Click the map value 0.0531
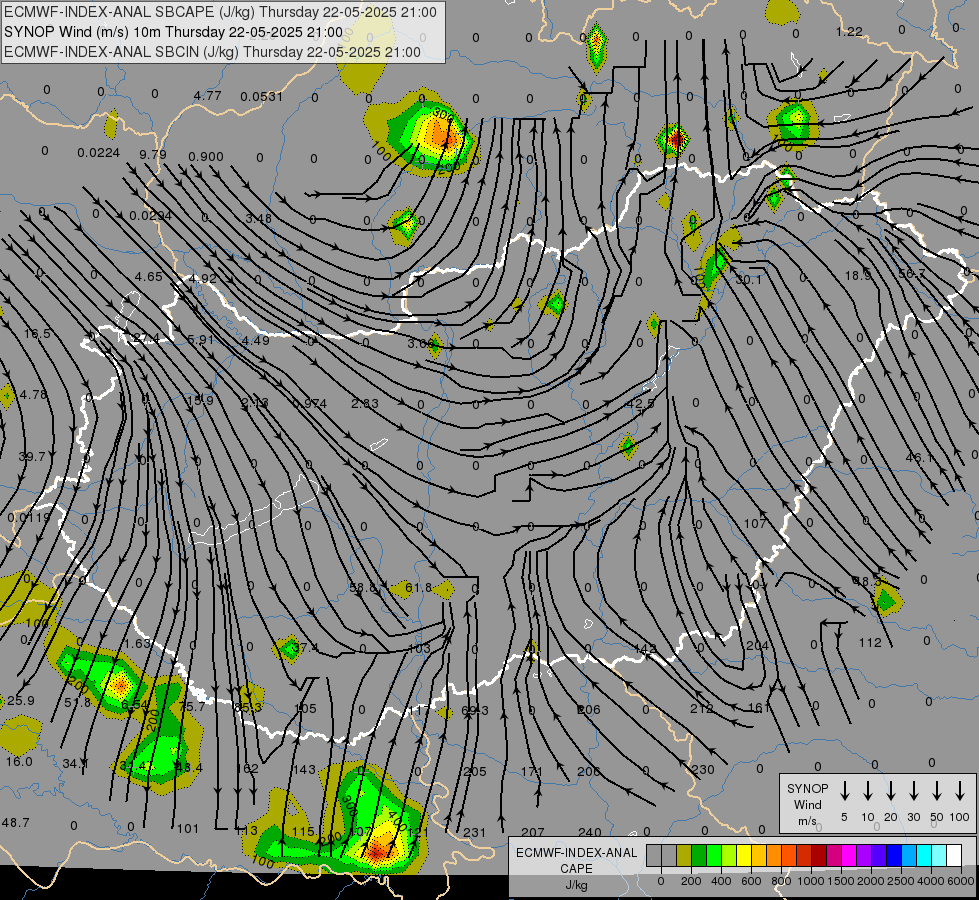The image size is (979, 900). [262, 97]
